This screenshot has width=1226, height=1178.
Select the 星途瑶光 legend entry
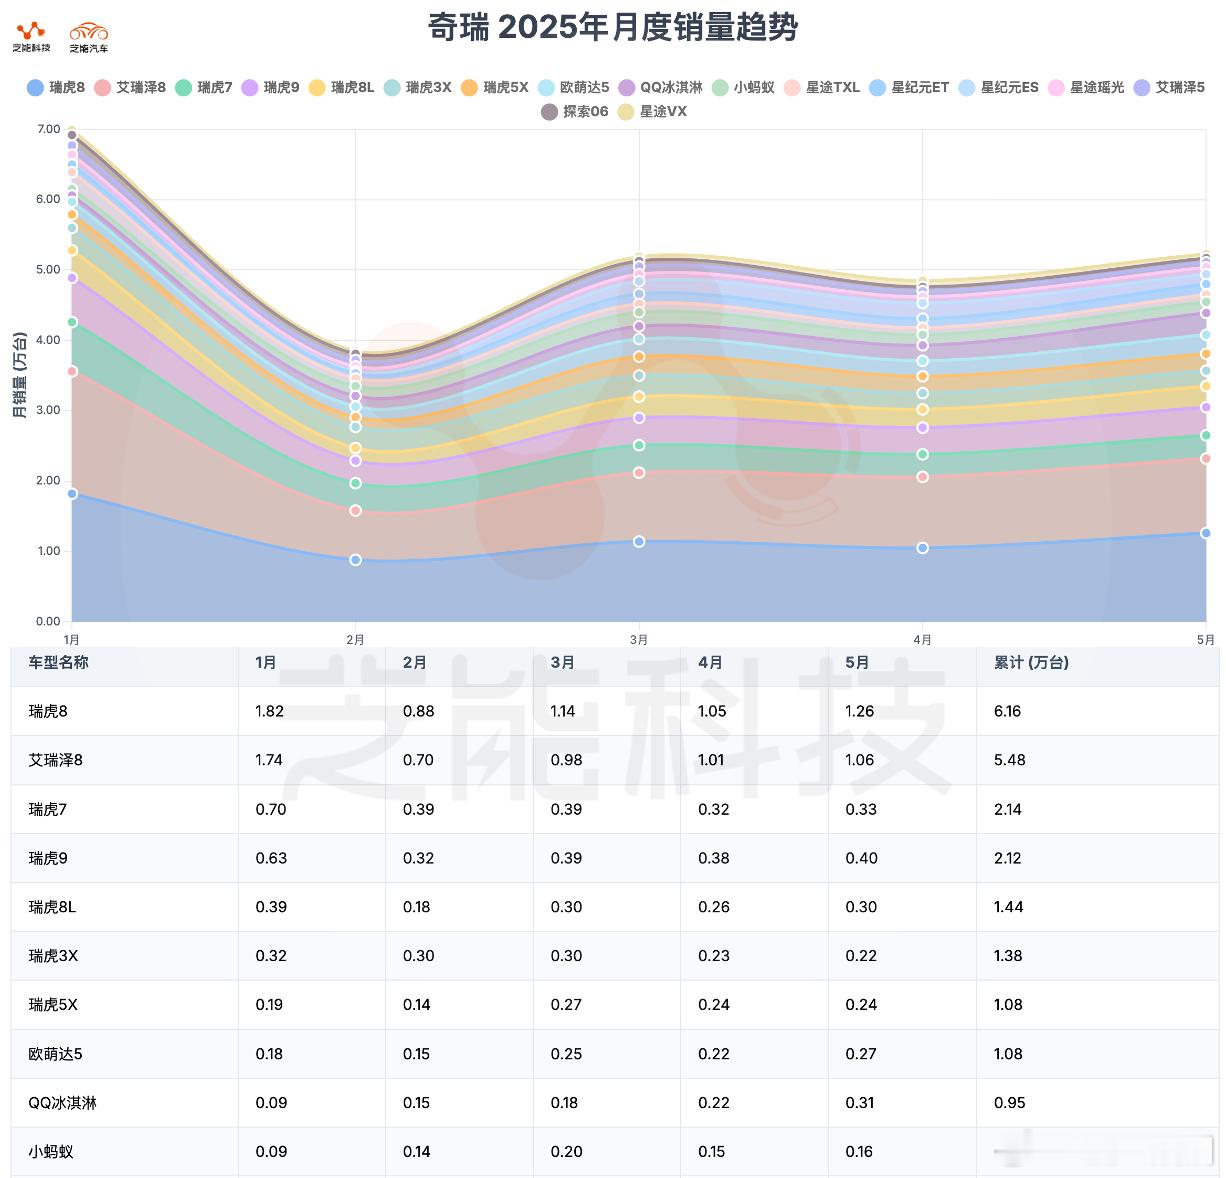coord(1086,88)
